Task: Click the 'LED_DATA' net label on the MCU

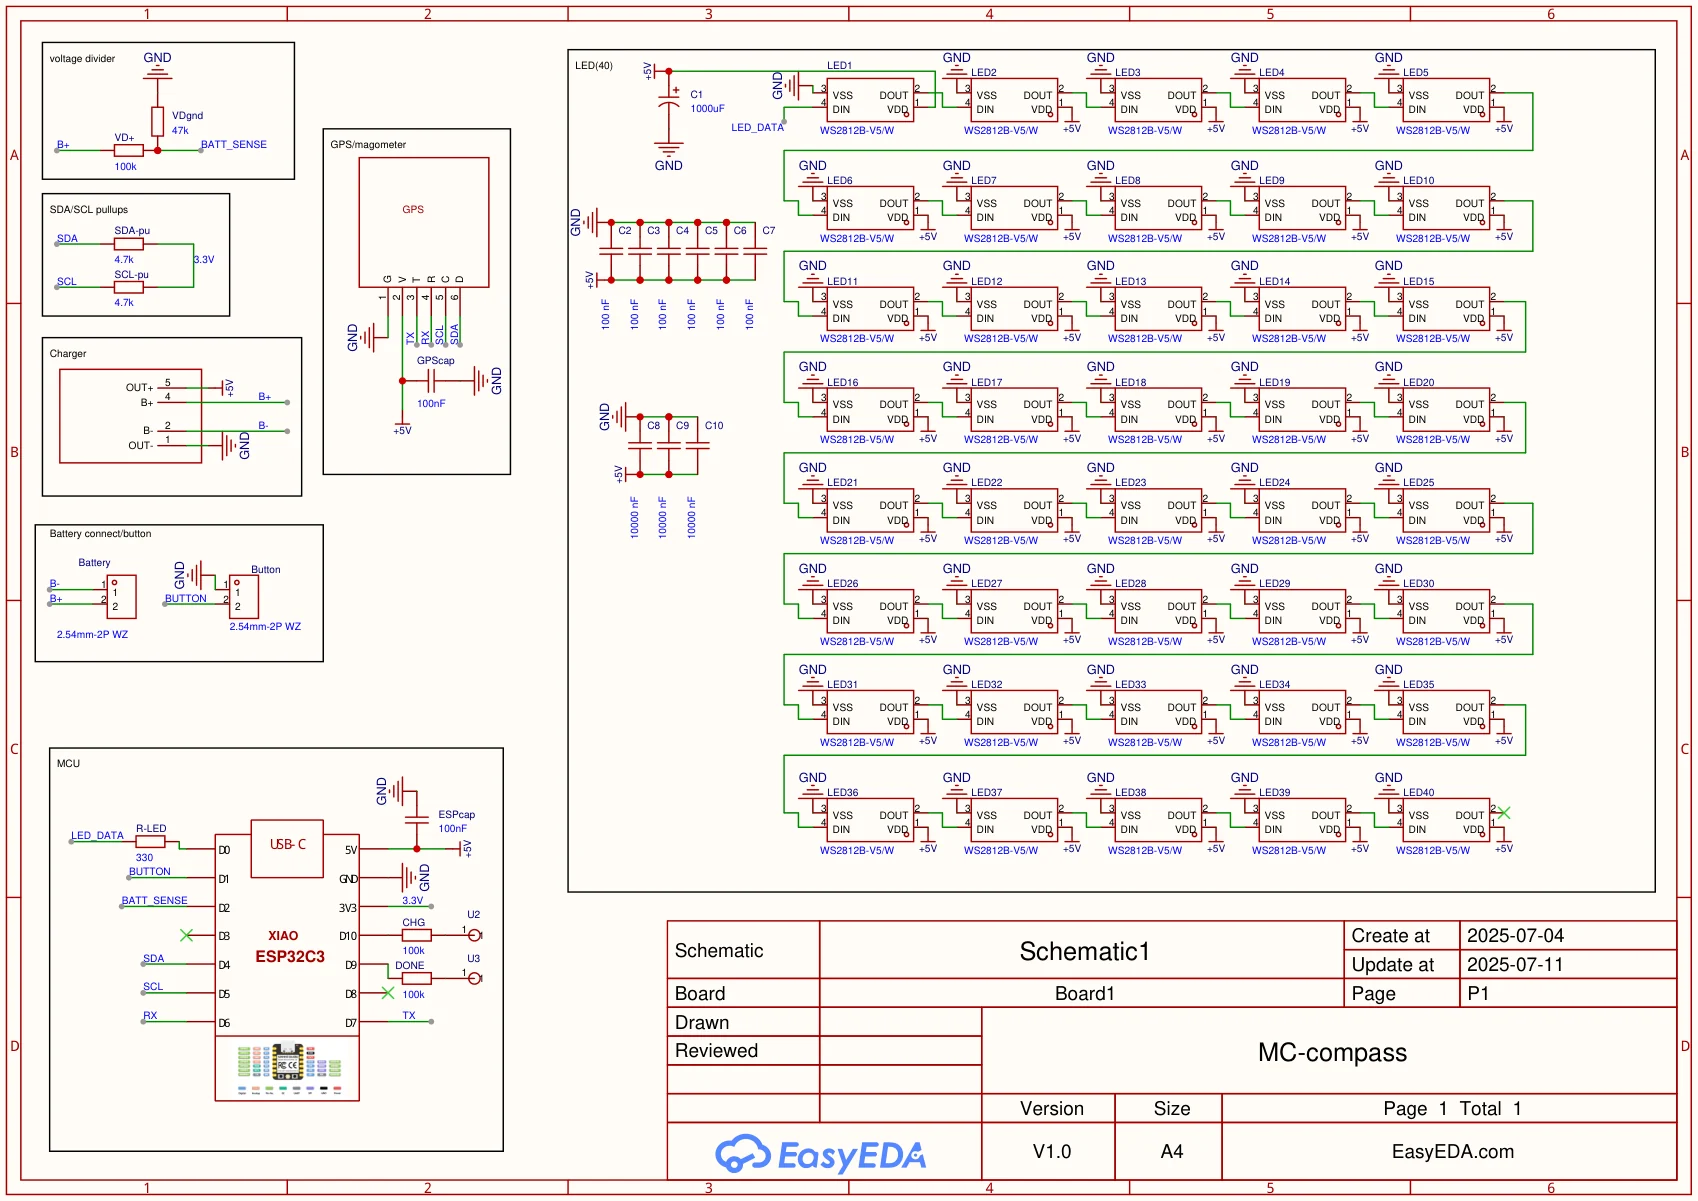Action: click(x=97, y=836)
